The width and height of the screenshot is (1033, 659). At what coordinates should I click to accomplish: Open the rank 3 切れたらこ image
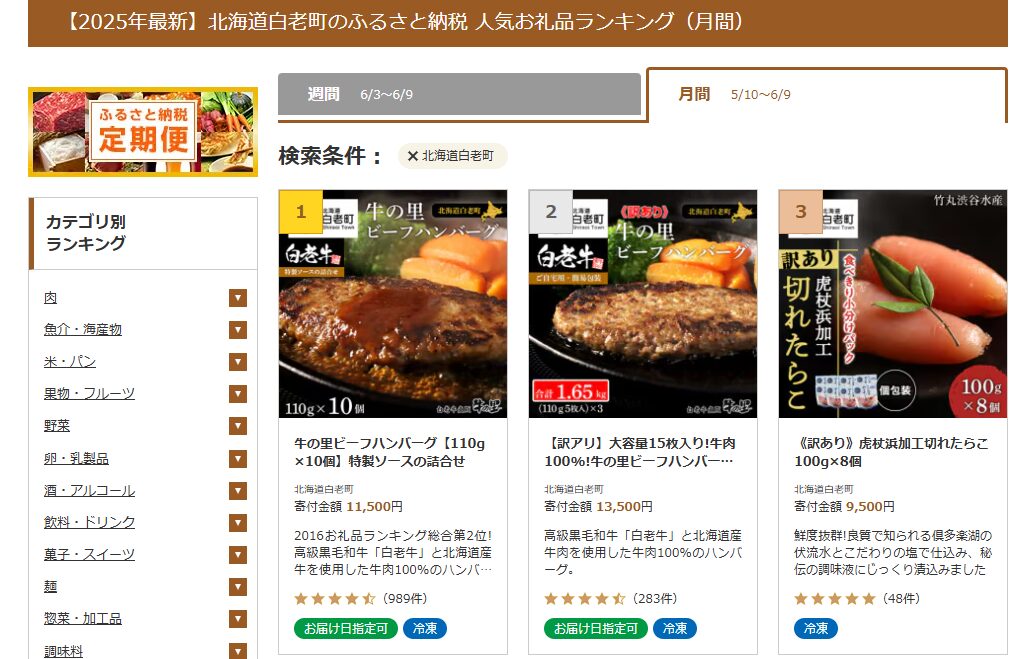coord(893,304)
